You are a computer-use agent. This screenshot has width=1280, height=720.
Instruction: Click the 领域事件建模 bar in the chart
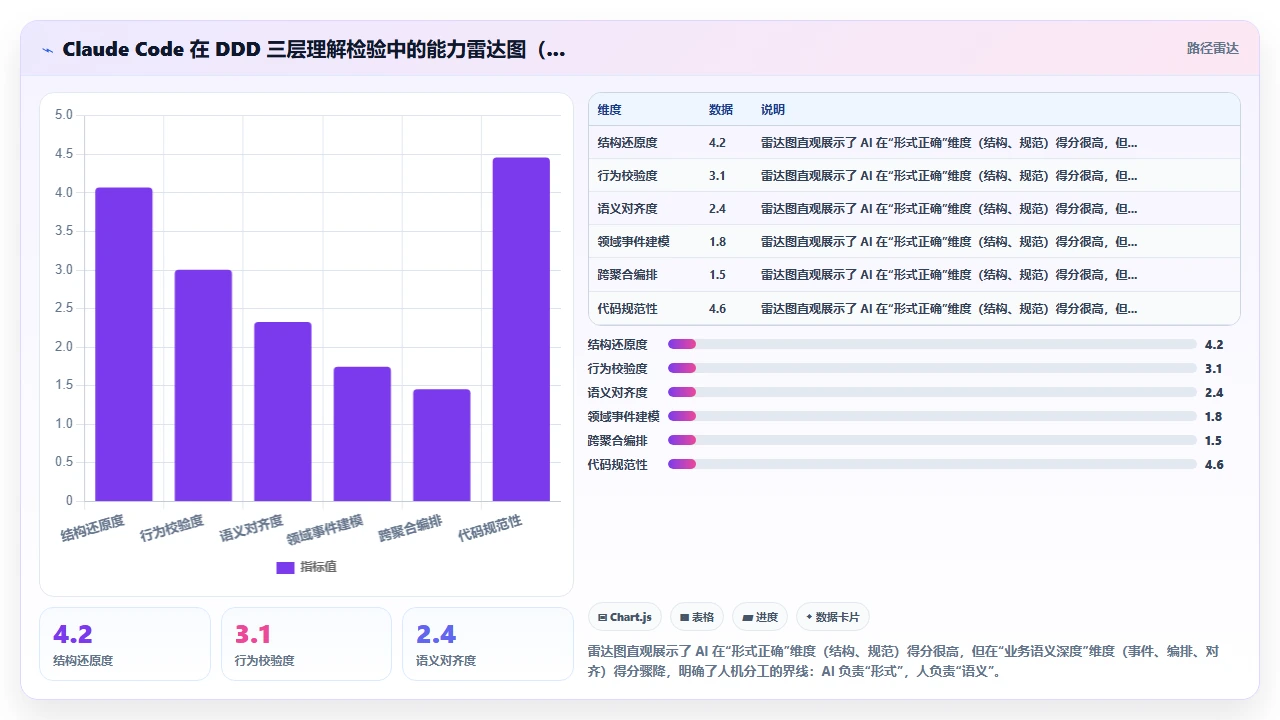(362, 434)
